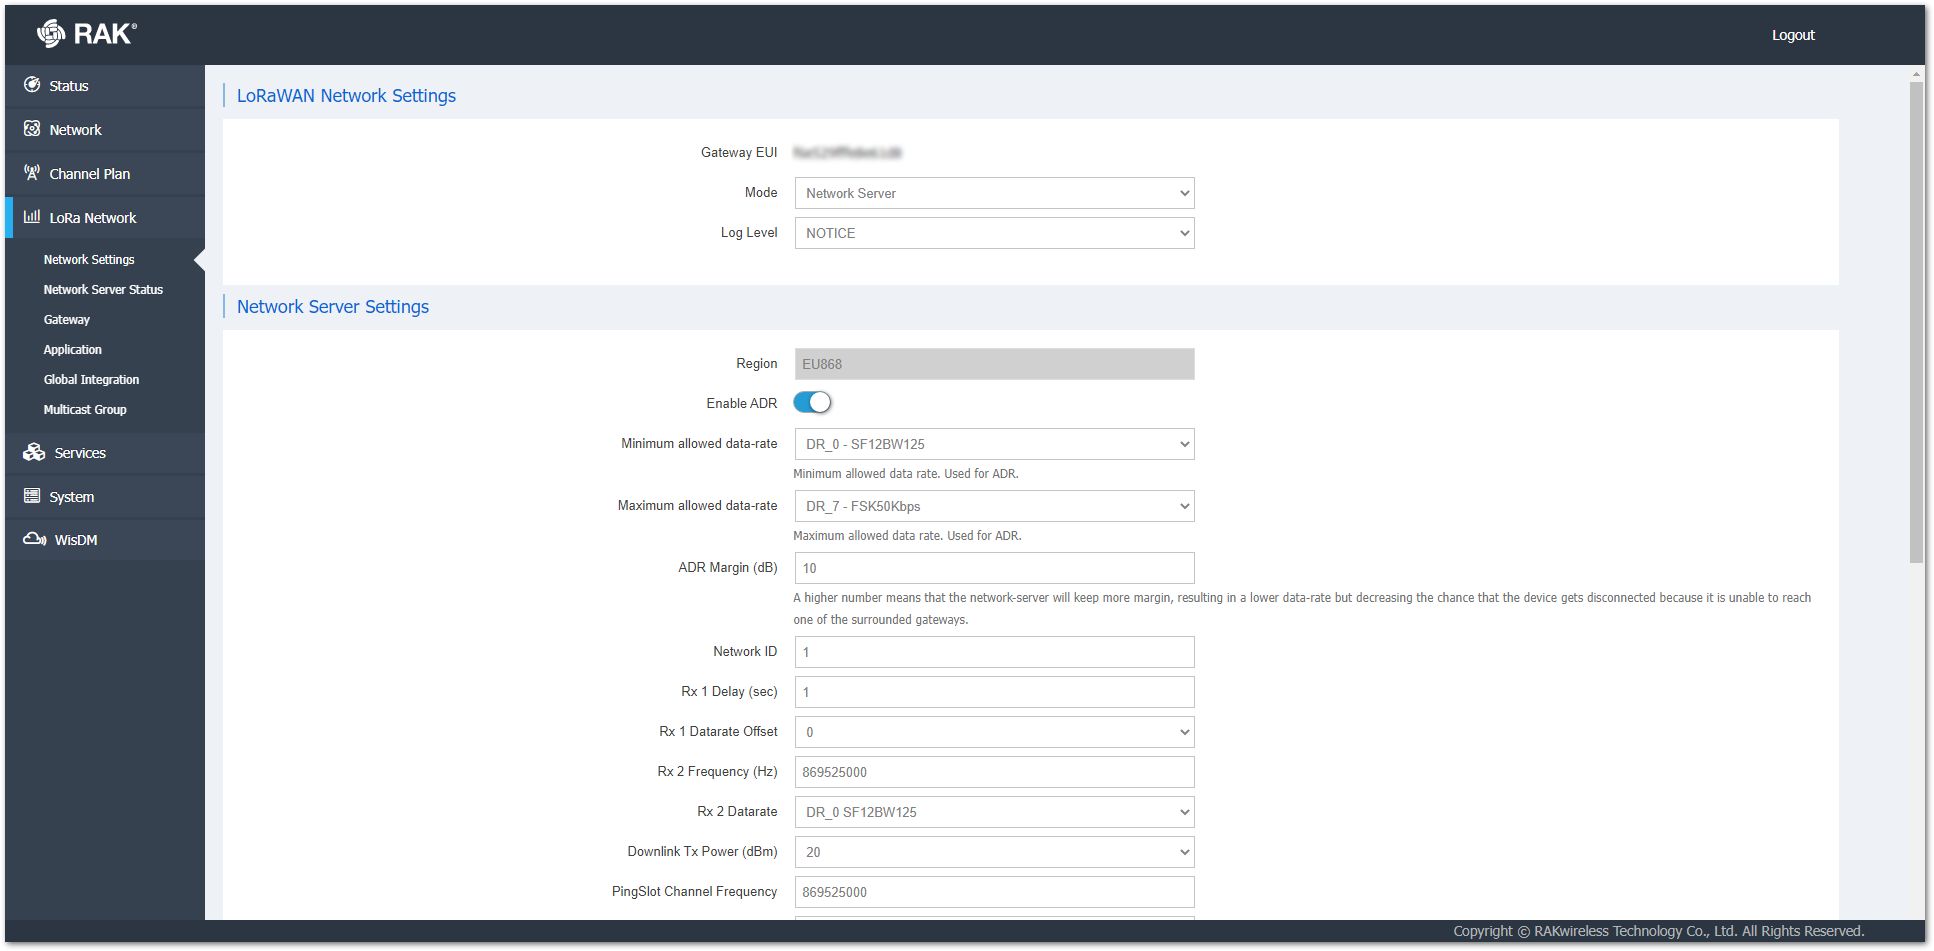Open the Channel Plan section
The image size is (1934, 951).
89,173
